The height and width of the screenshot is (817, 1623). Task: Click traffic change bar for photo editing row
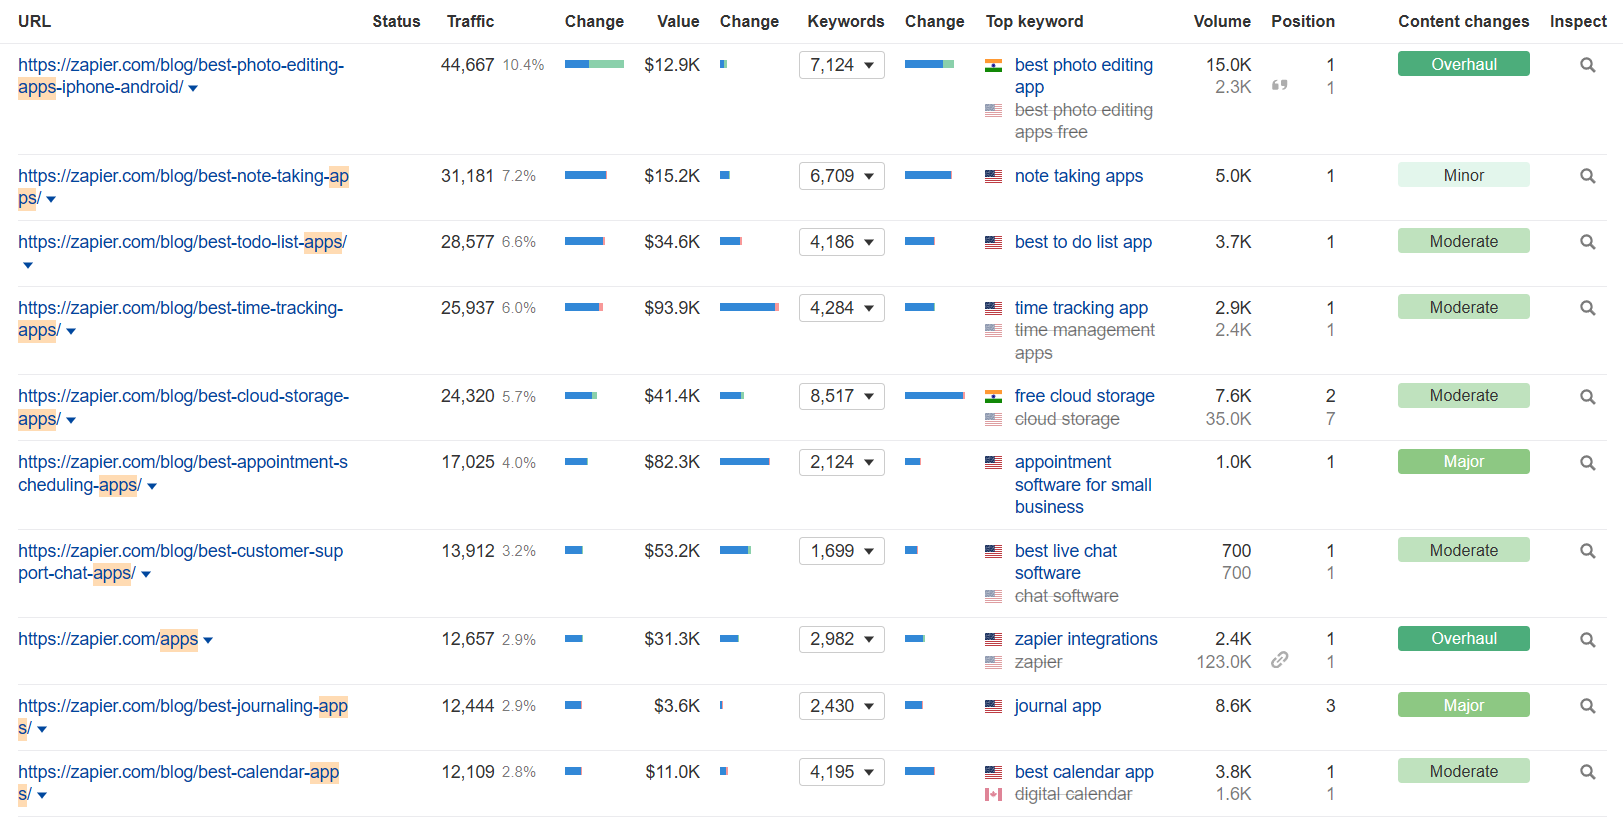pyautogui.click(x=594, y=64)
